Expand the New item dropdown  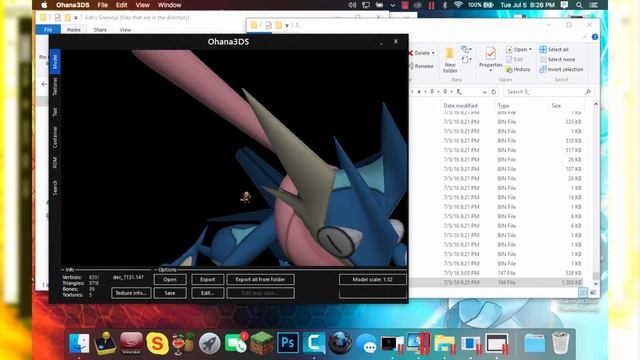coord(466,50)
